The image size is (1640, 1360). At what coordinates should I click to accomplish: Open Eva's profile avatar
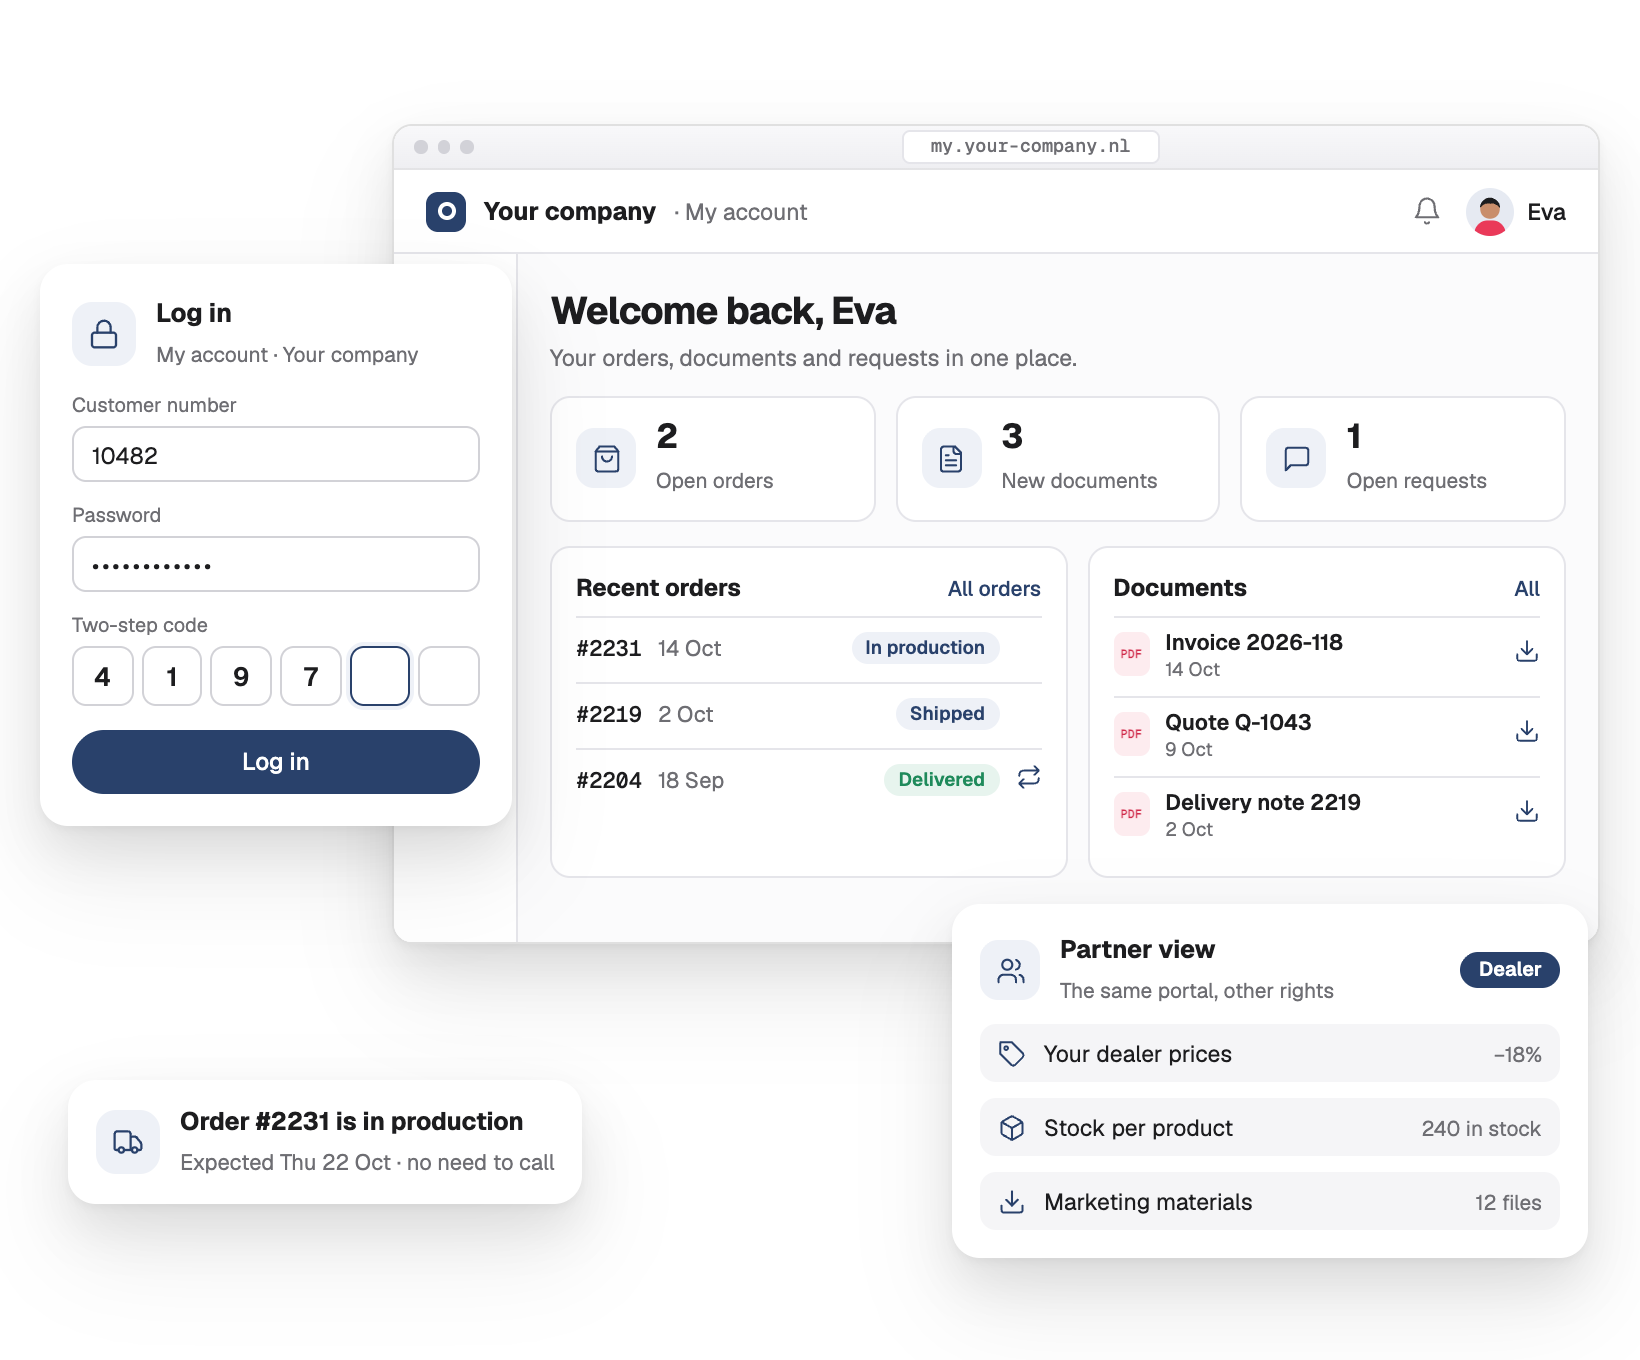[x=1490, y=212]
